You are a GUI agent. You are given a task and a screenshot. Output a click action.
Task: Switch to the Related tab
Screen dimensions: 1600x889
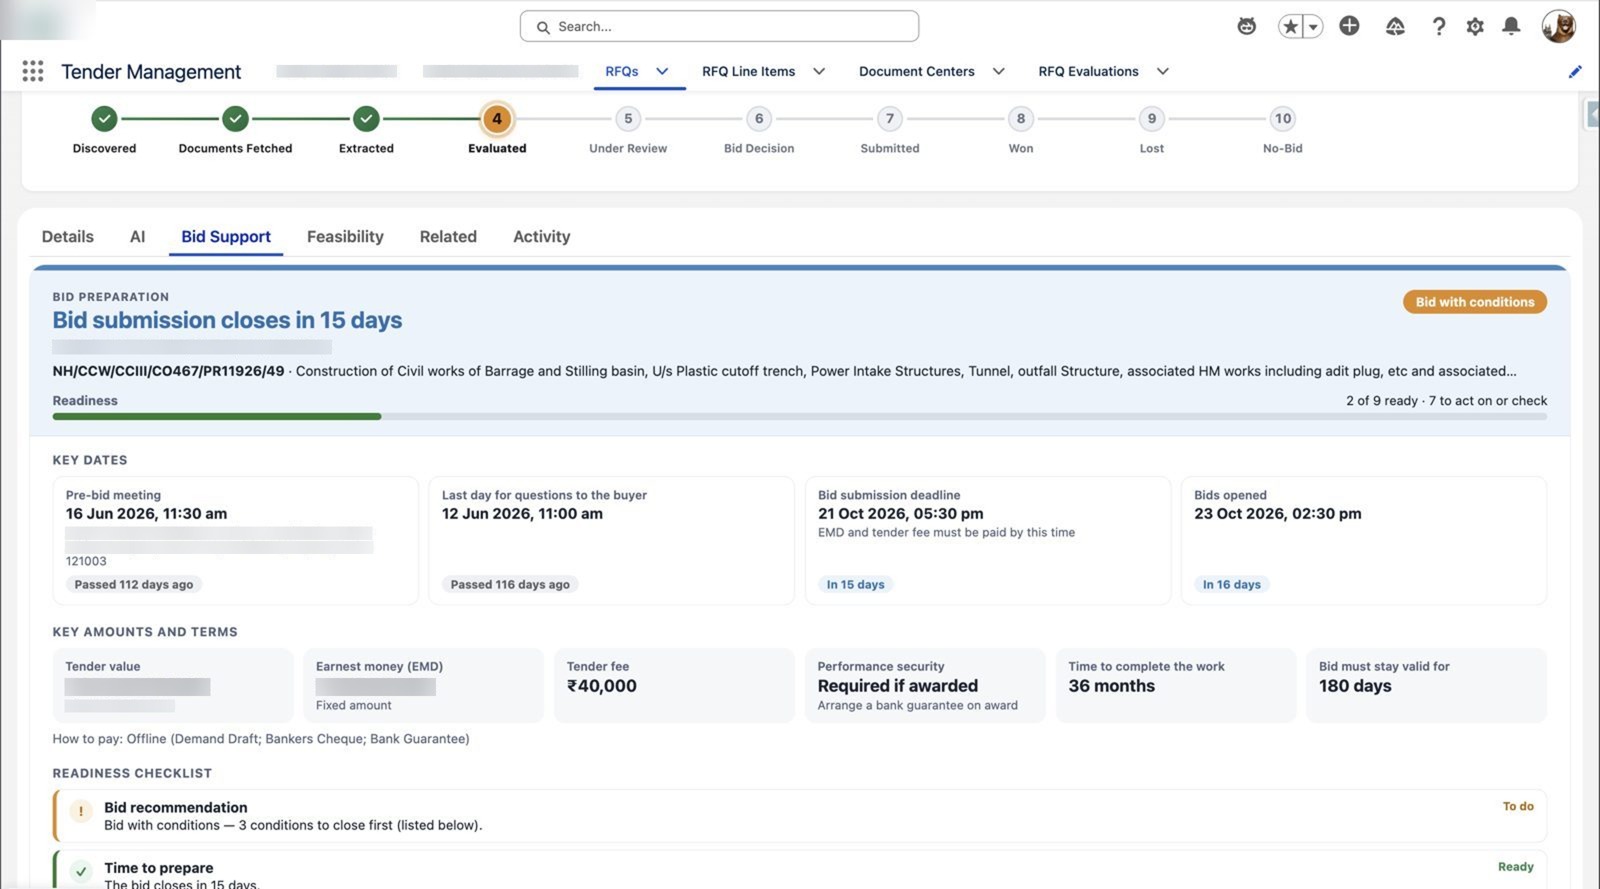(448, 236)
